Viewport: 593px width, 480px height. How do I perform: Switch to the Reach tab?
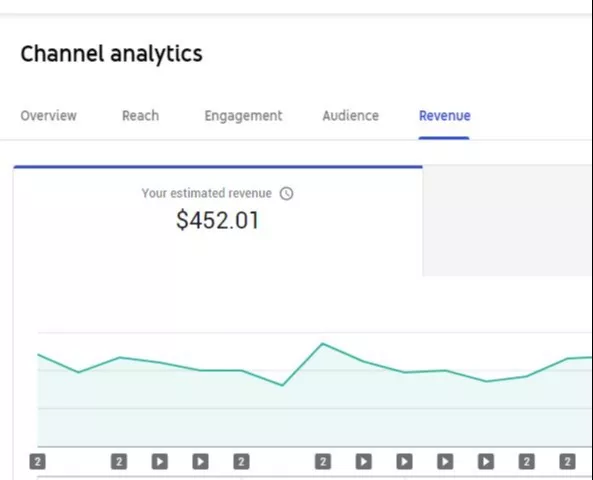[x=140, y=116]
